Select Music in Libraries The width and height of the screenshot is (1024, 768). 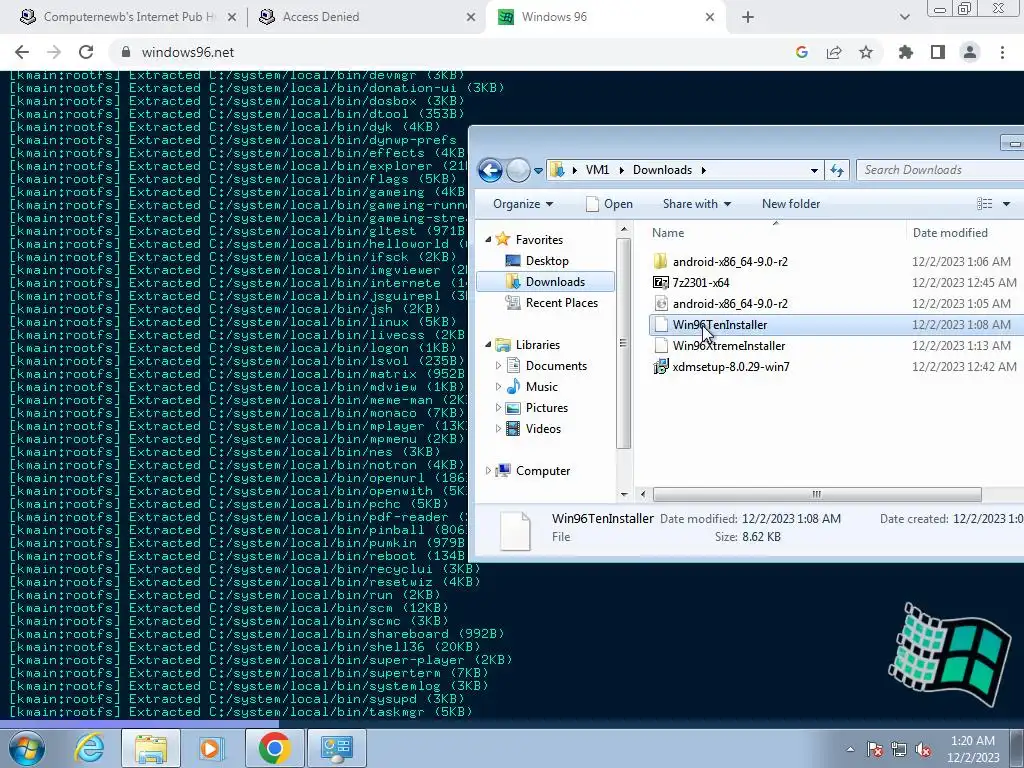point(541,387)
